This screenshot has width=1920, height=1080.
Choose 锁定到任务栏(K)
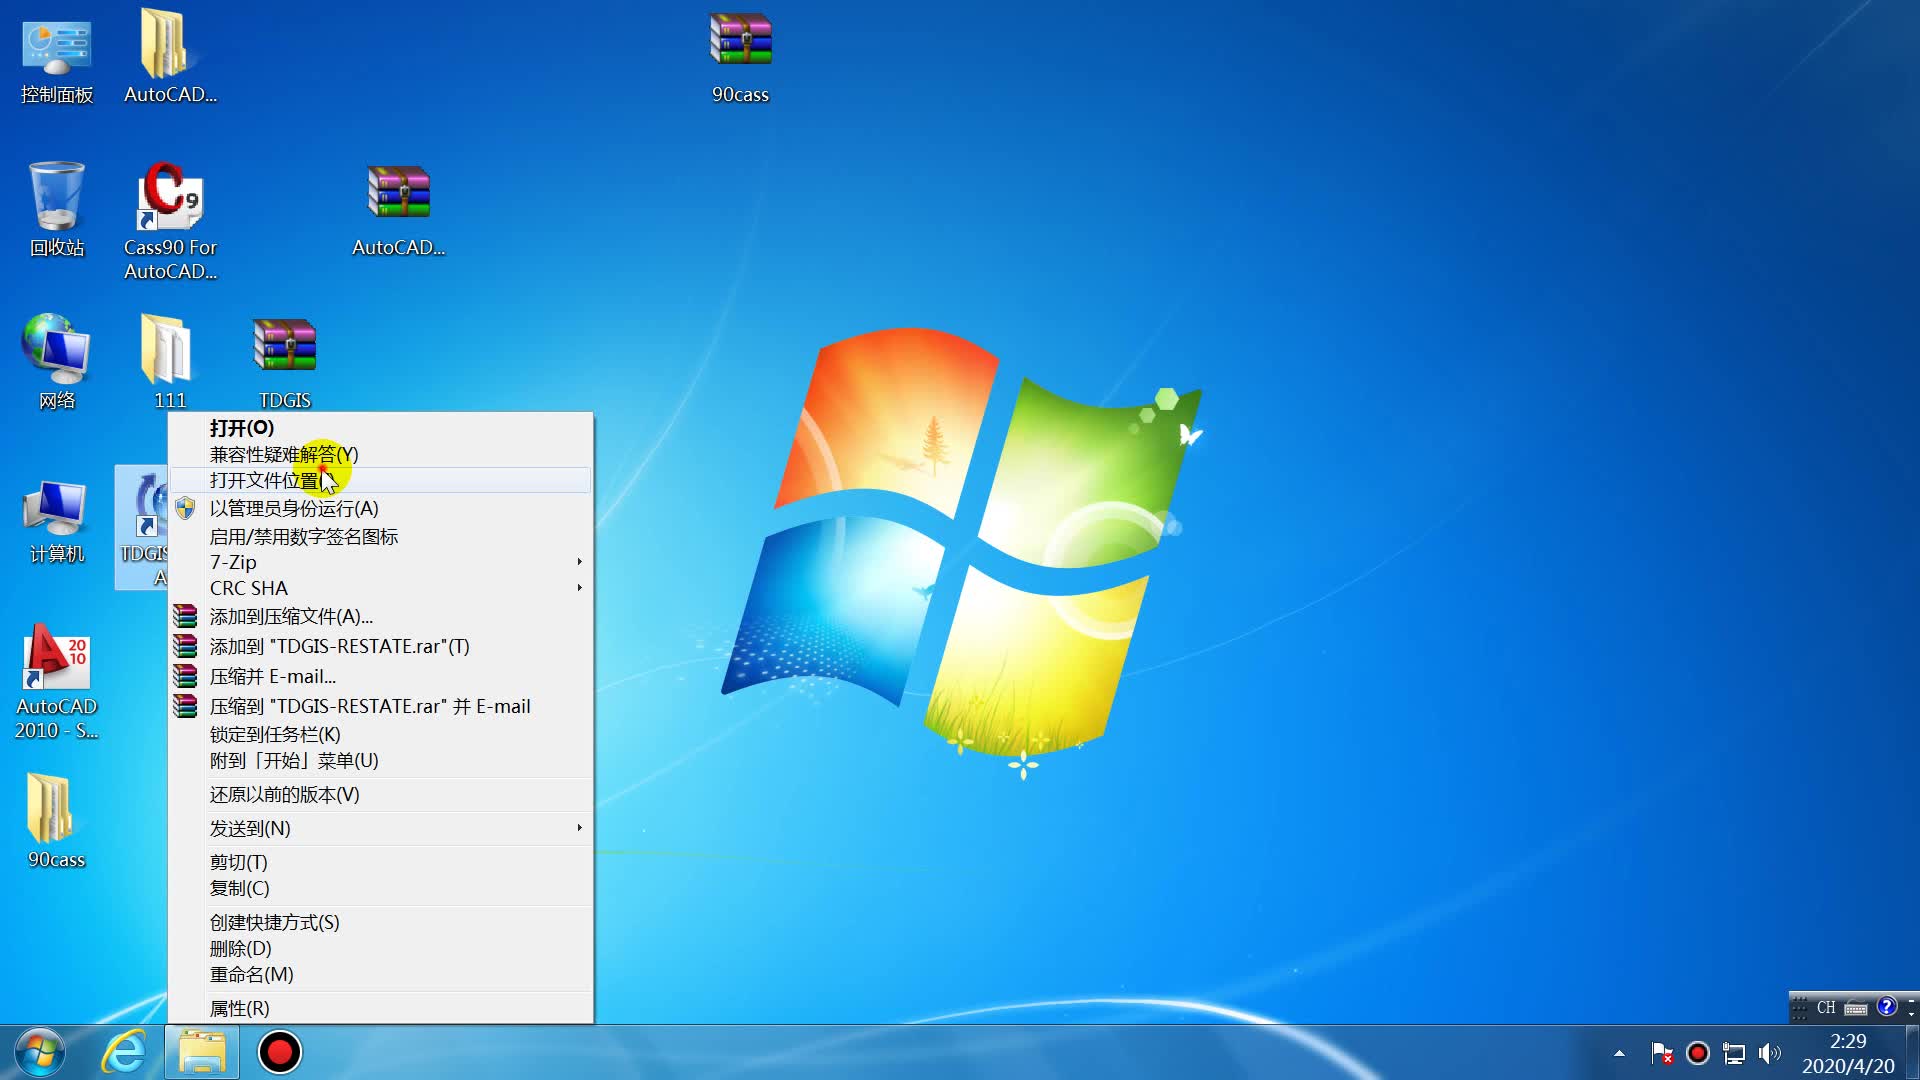[x=381, y=734]
